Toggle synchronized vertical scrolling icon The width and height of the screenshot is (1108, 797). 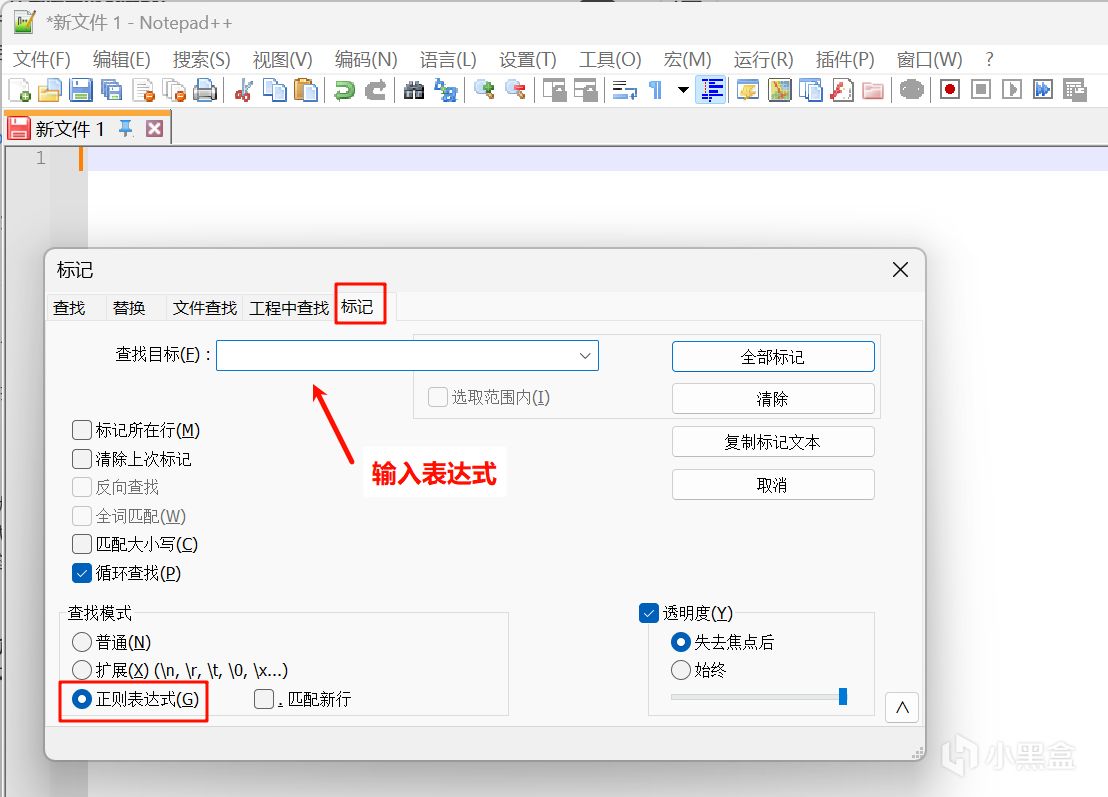(x=554, y=90)
